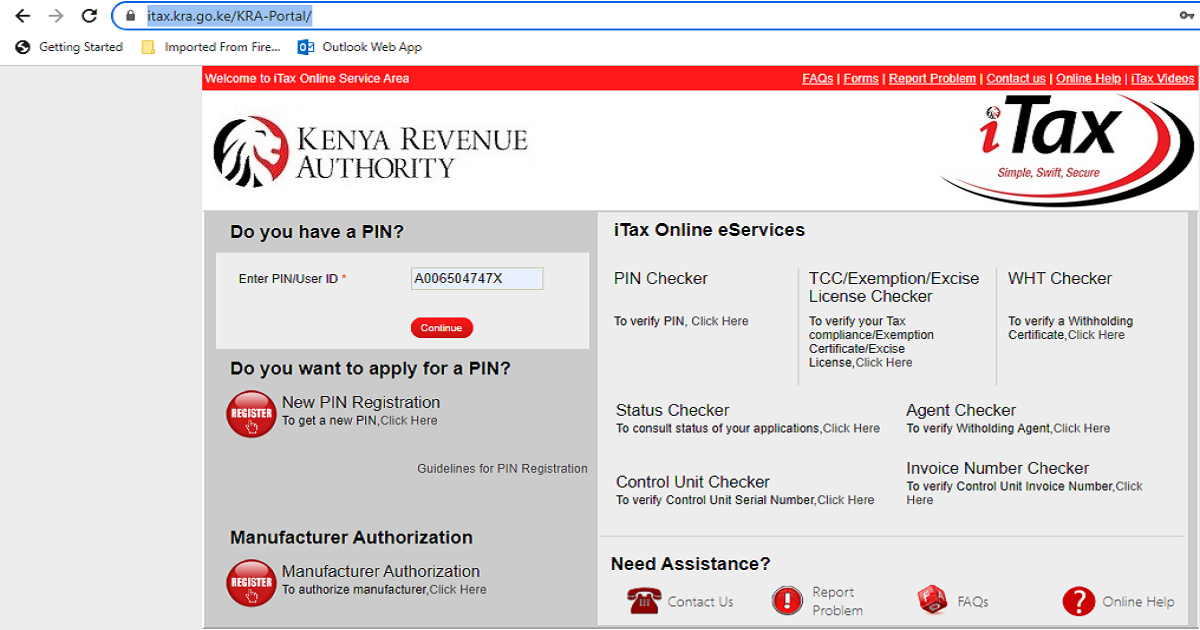Go back with the browser back arrow
The width and height of the screenshot is (1200, 630).
pos(23,16)
